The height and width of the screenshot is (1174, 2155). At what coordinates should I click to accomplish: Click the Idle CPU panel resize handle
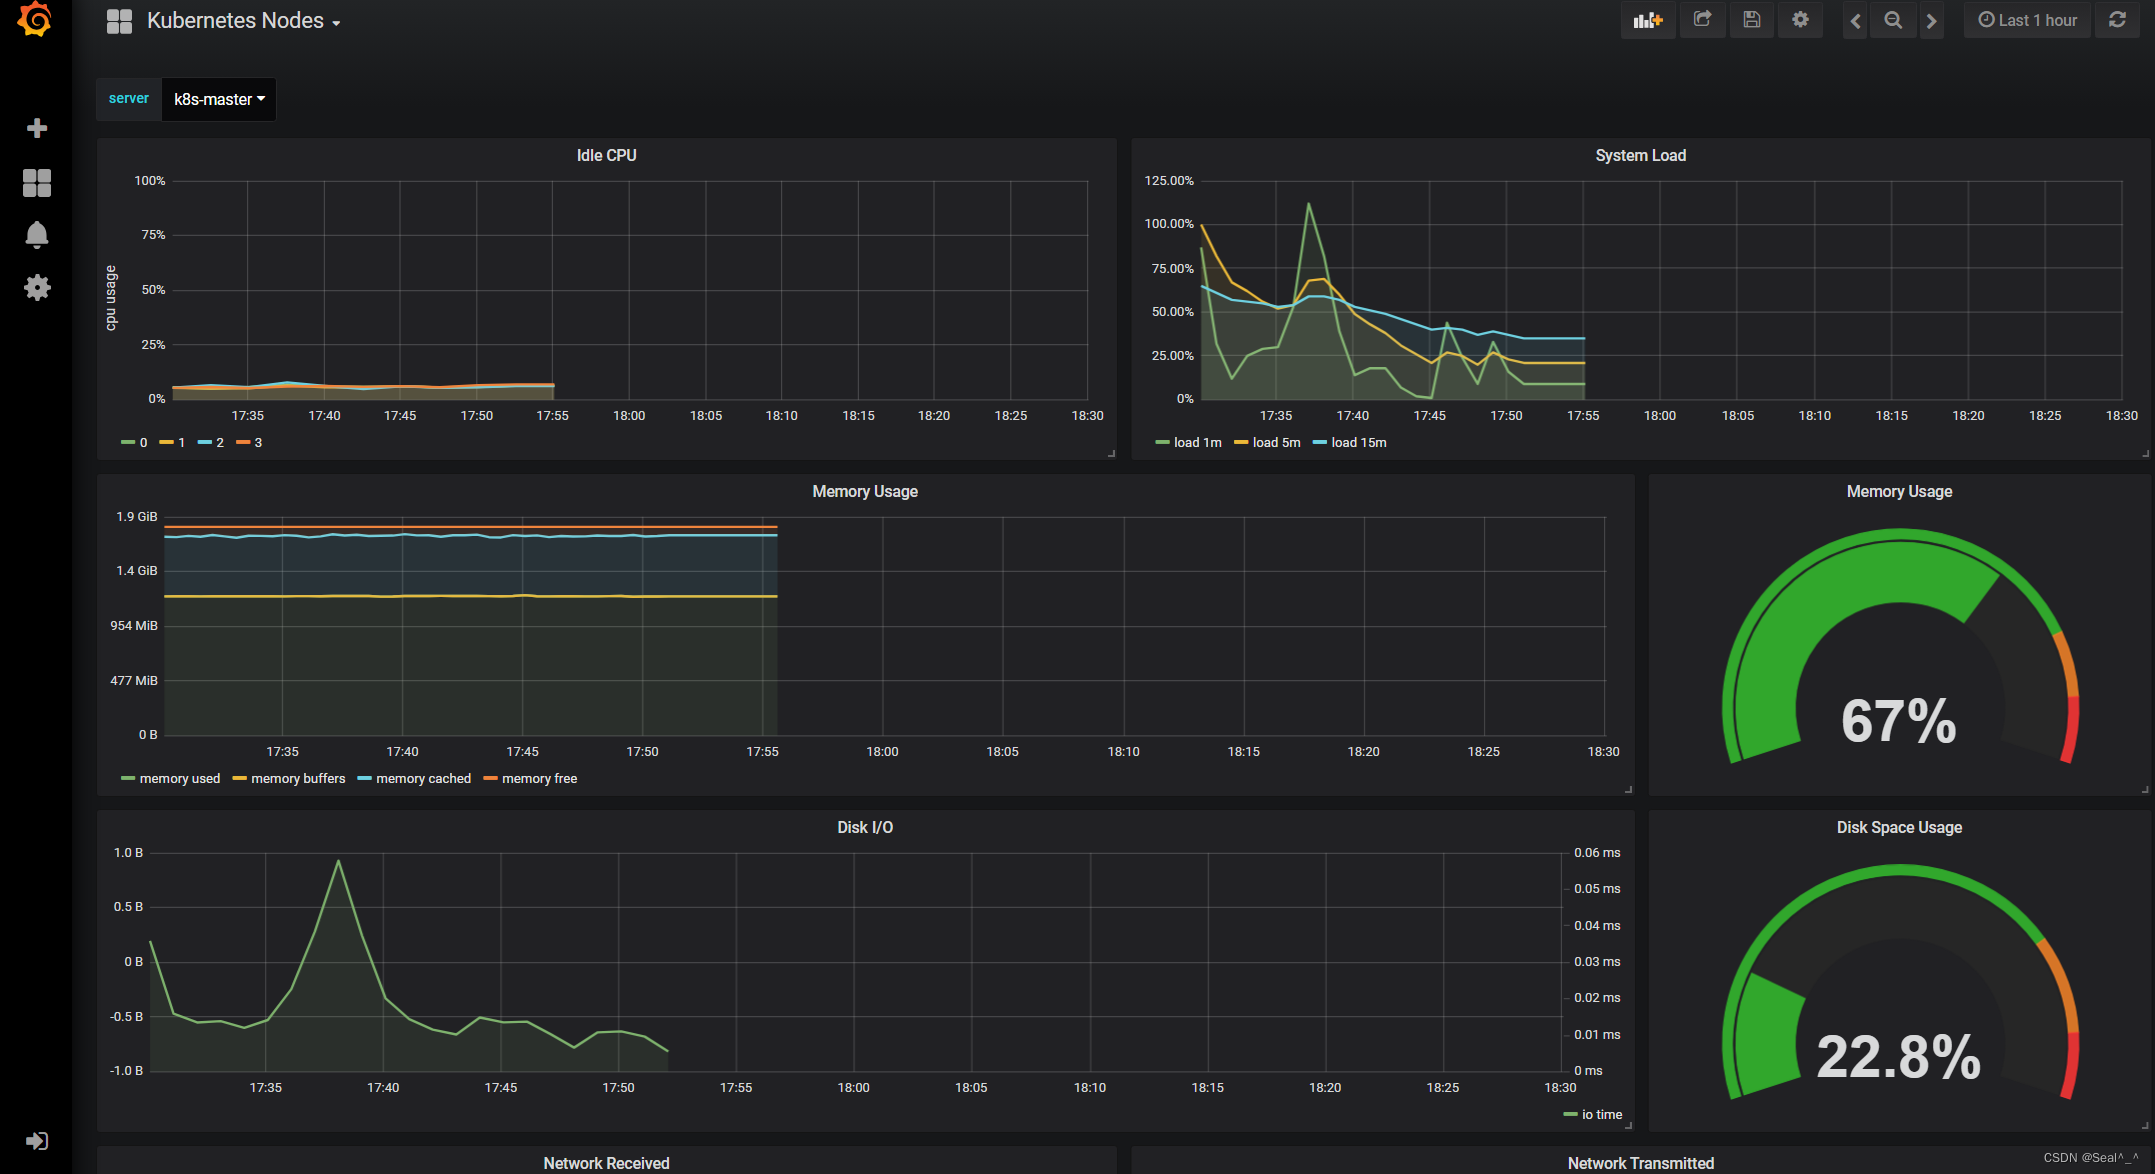tap(1111, 454)
